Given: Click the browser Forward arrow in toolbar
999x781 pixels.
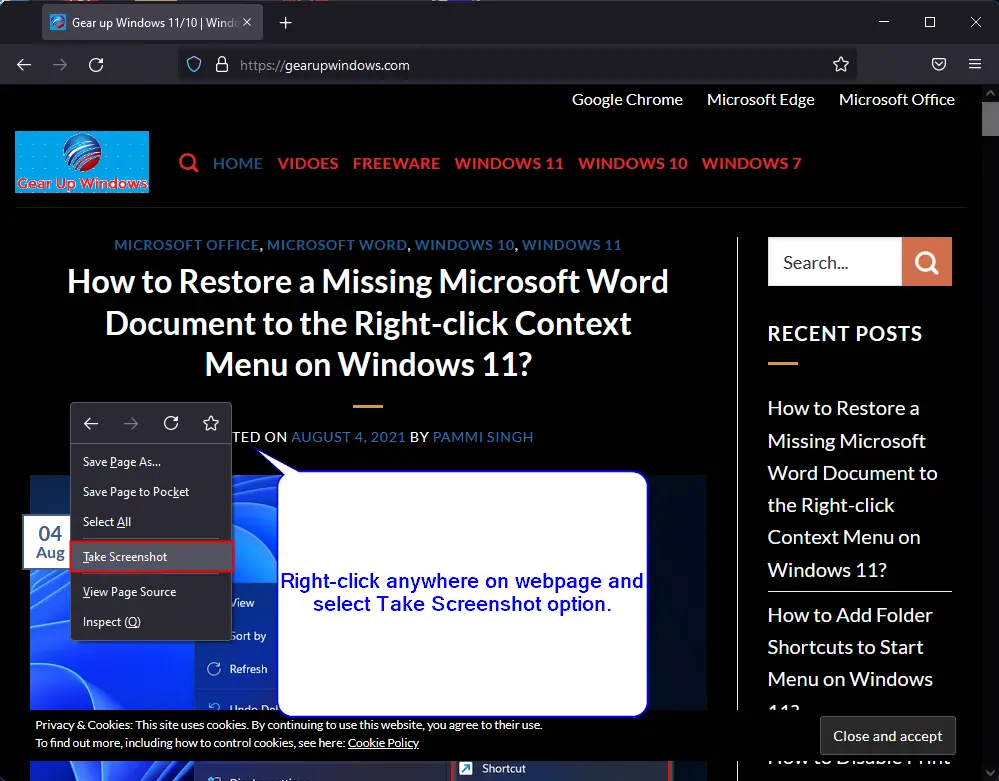Looking at the screenshot, I should click(x=60, y=64).
